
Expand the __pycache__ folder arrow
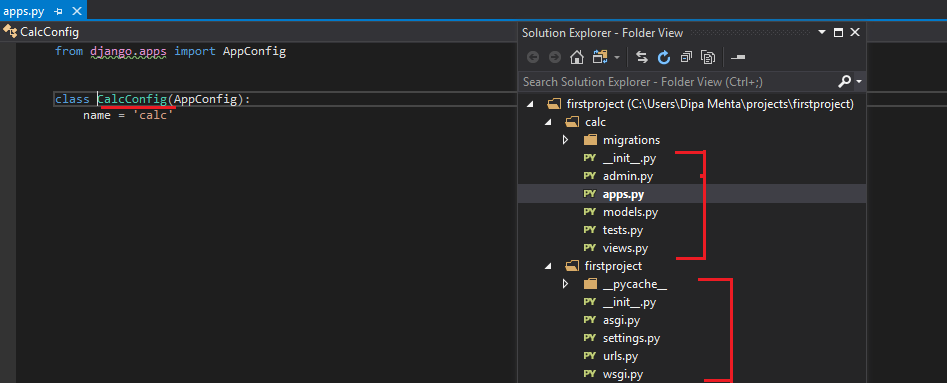point(565,284)
